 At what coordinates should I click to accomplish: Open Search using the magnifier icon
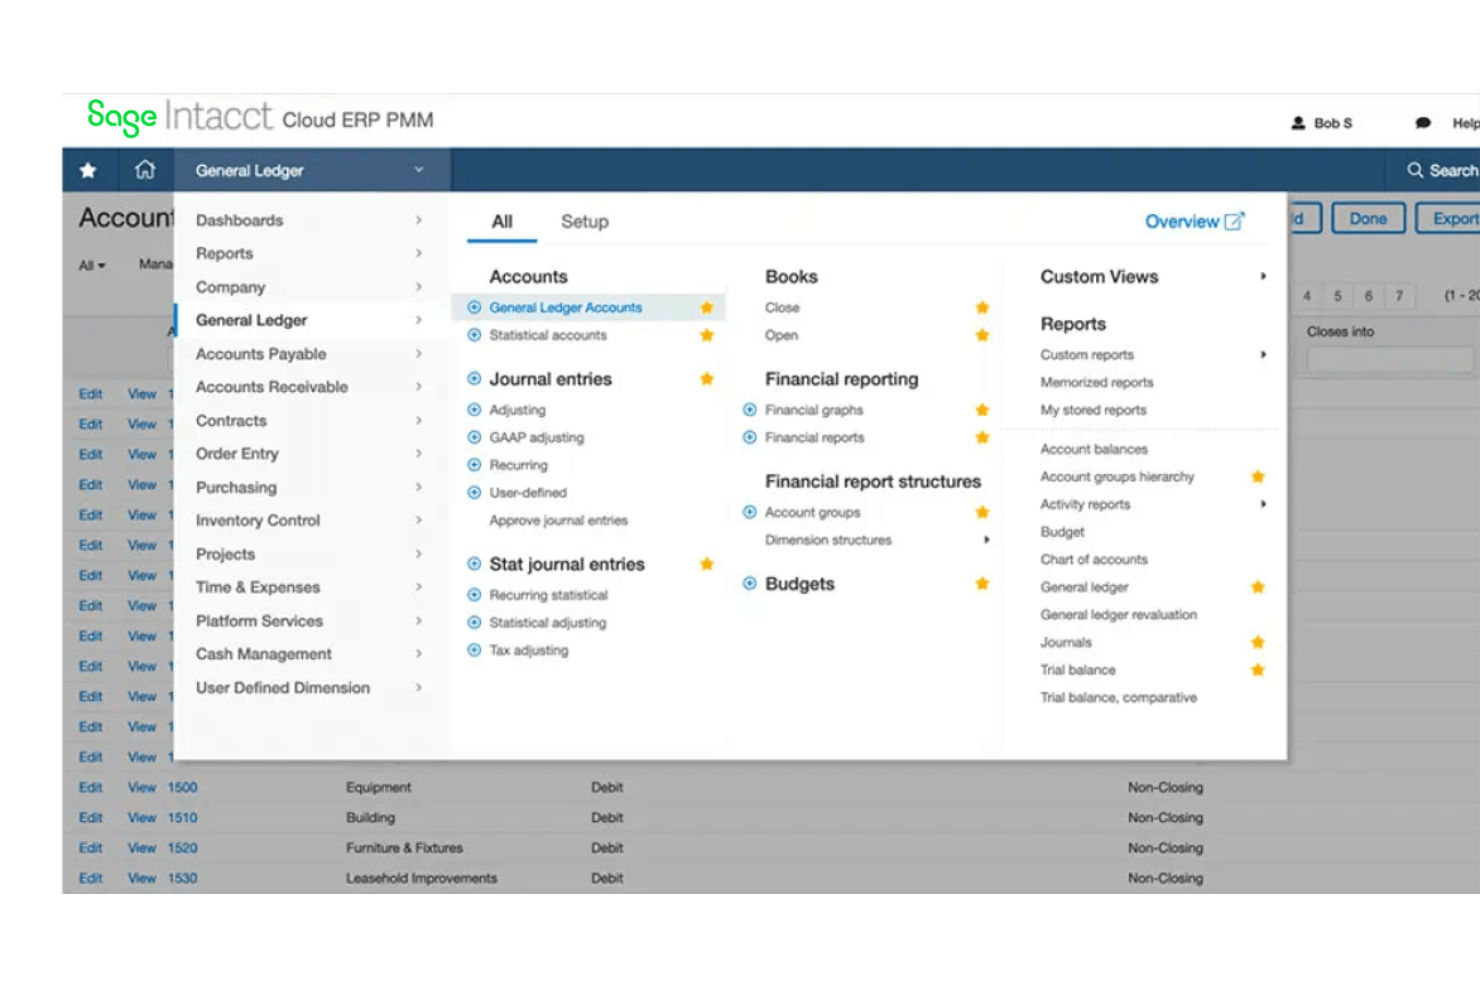pyautogui.click(x=1414, y=170)
